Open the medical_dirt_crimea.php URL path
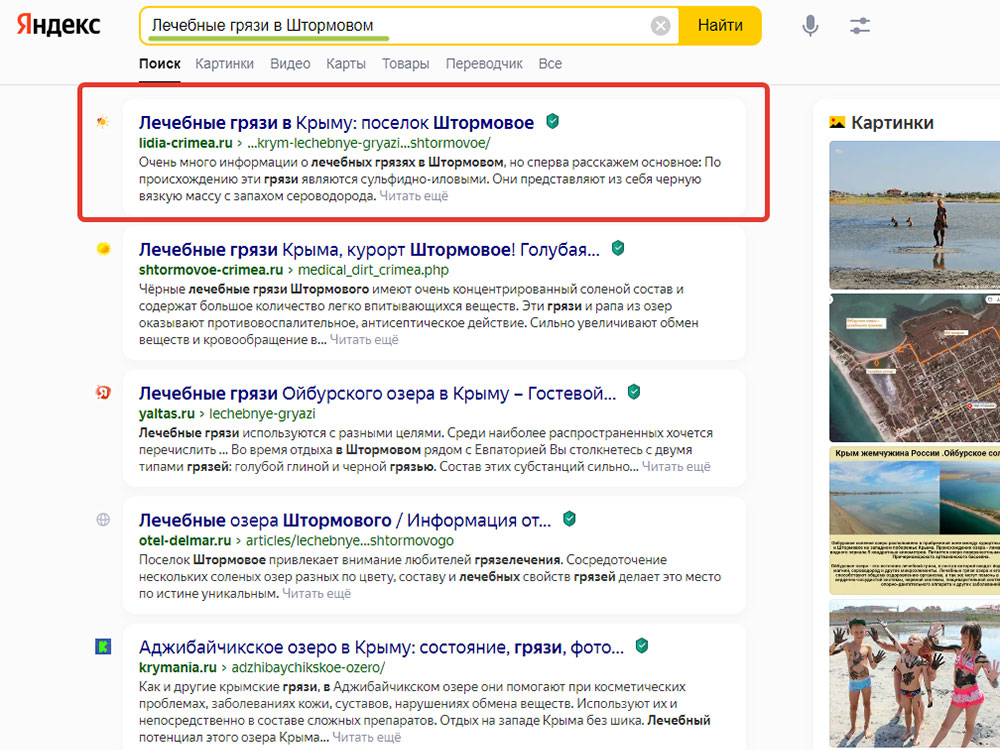1000x750 pixels. pos(373,270)
